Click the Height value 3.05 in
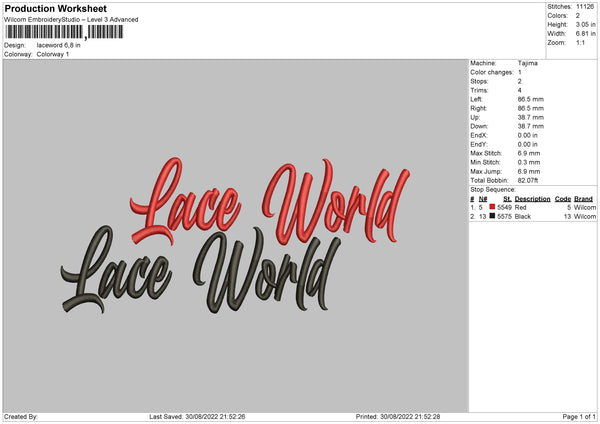The height and width of the screenshot is (424, 600). (585, 24)
